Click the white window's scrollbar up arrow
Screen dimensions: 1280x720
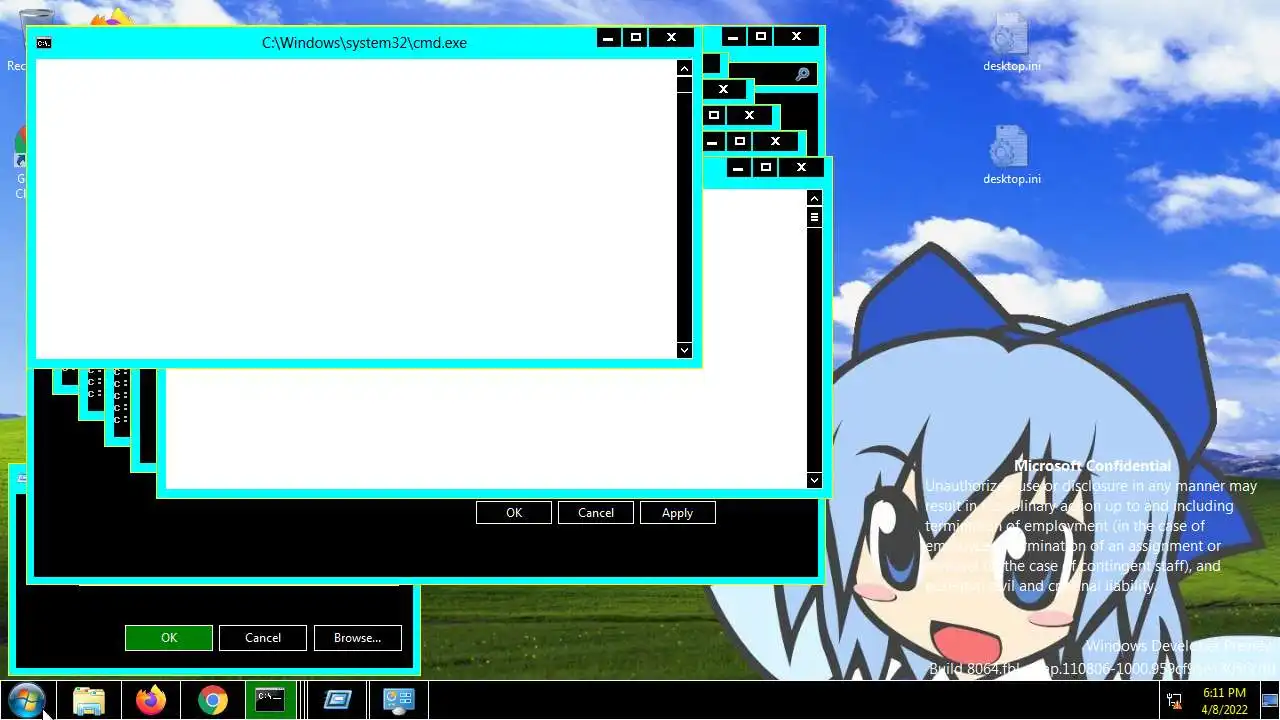(814, 198)
